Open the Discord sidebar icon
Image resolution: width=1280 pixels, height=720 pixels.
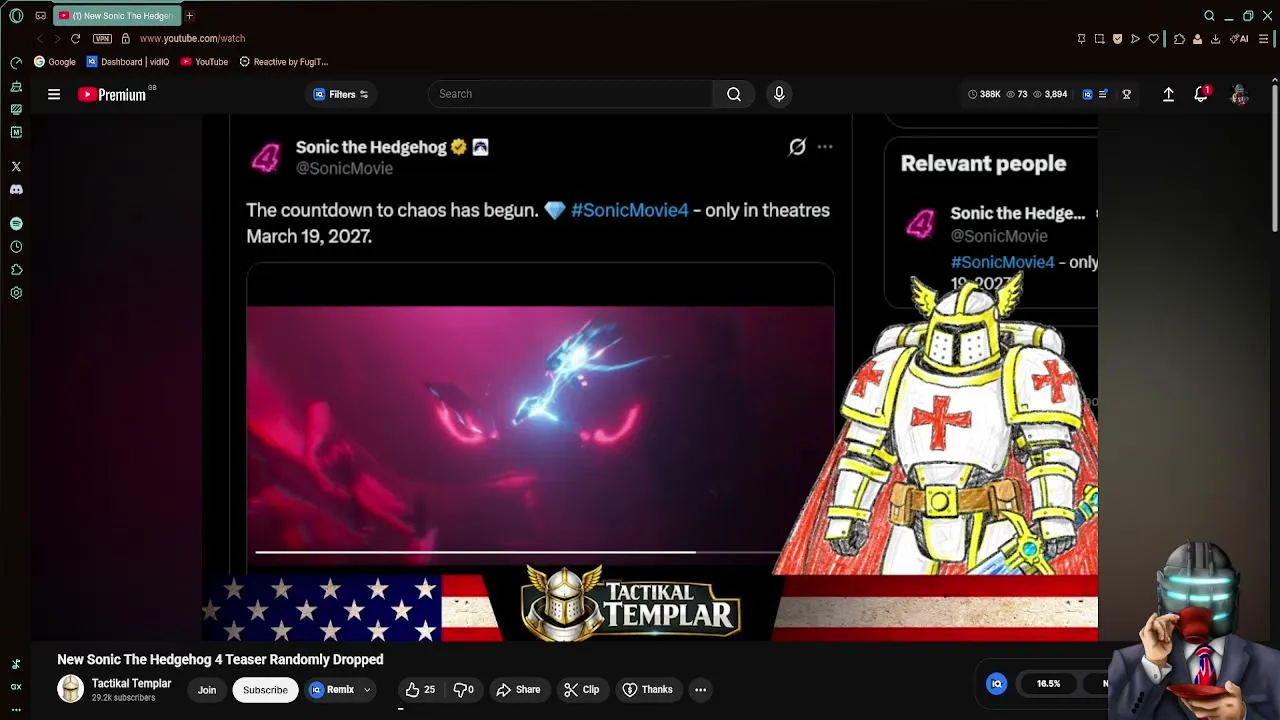pos(16,189)
